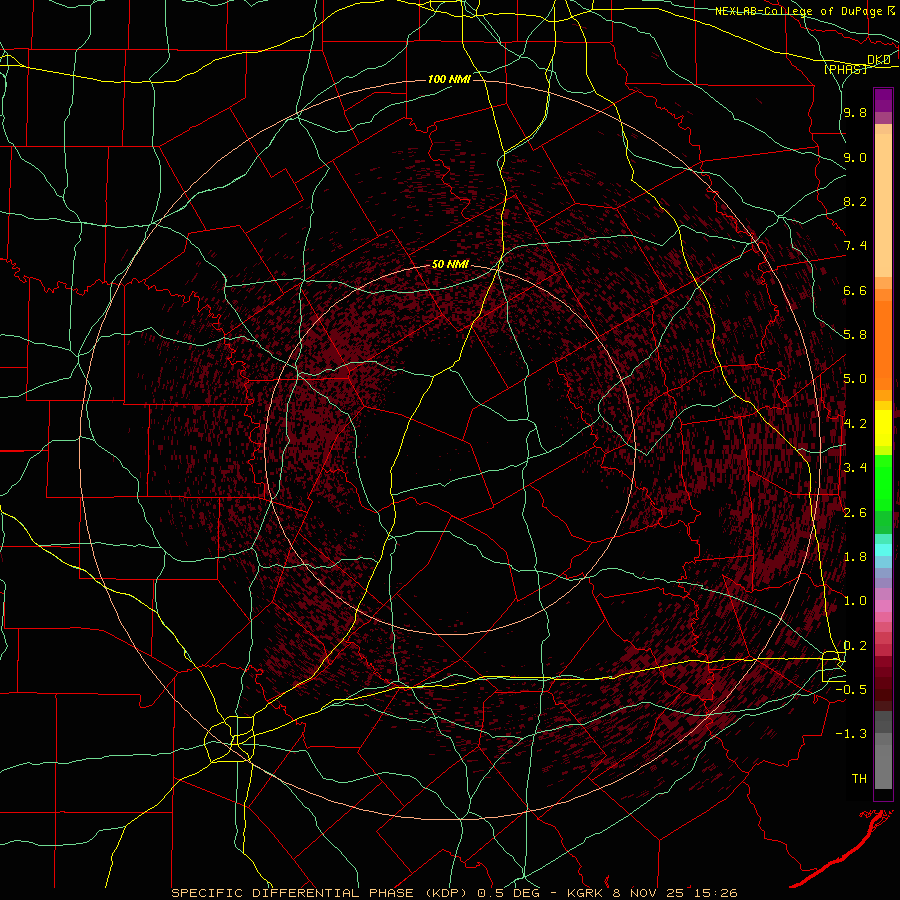Click the 8 NOV 25 date in caption

pos(647,893)
